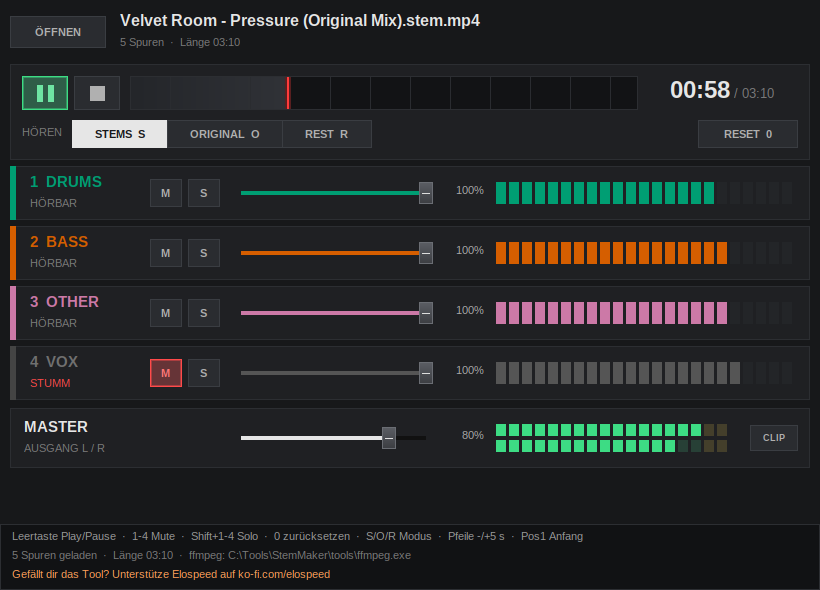This screenshot has width=820, height=590.
Task: Click the MASTER label
Action: [x=56, y=427]
